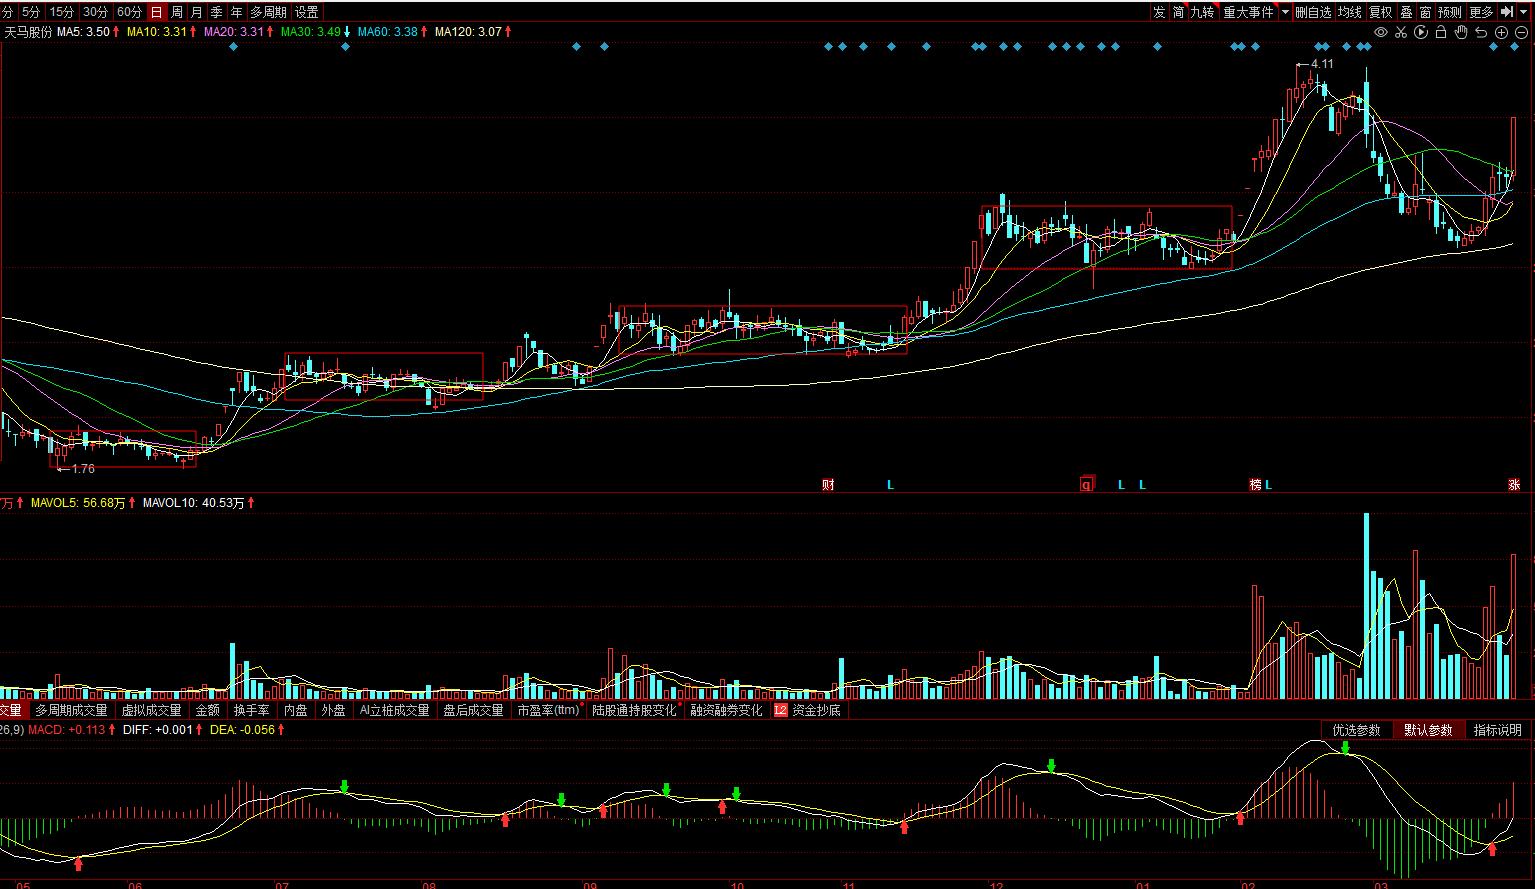
Task: Click the scissors cut tool icon
Action: 1401,33
